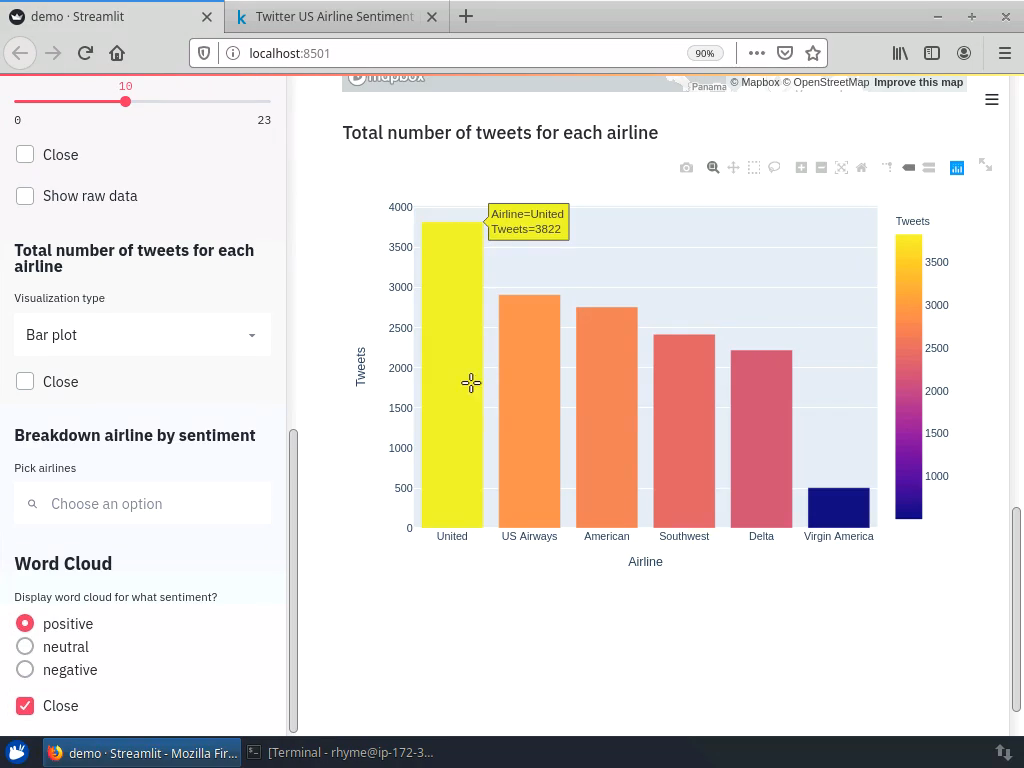The width and height of the screenshot is (1024, 768).
Task: Compare data on hover icon
Action: point(929,168)
